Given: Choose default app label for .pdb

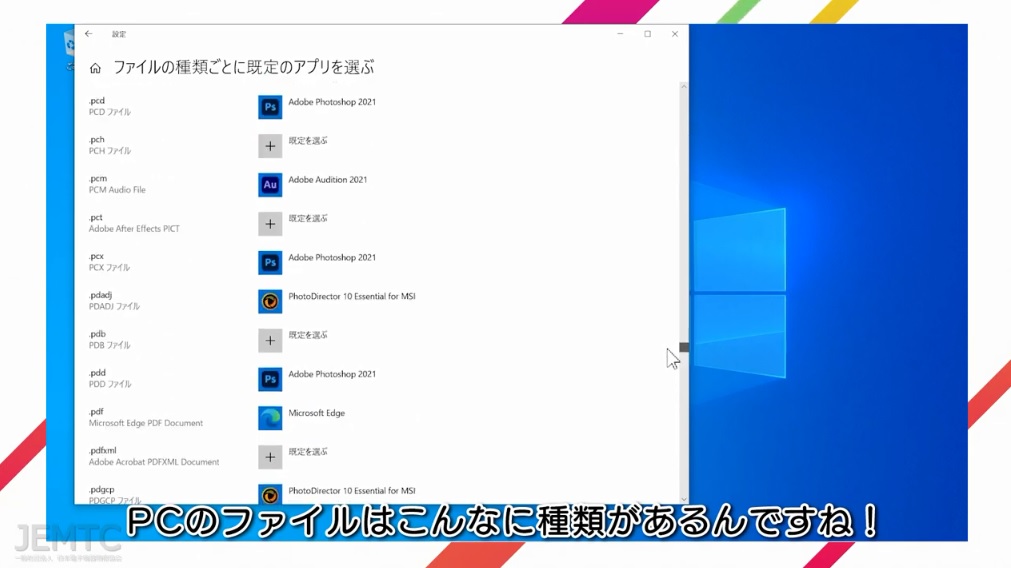Looking at the screenshot, I should 308,335.
